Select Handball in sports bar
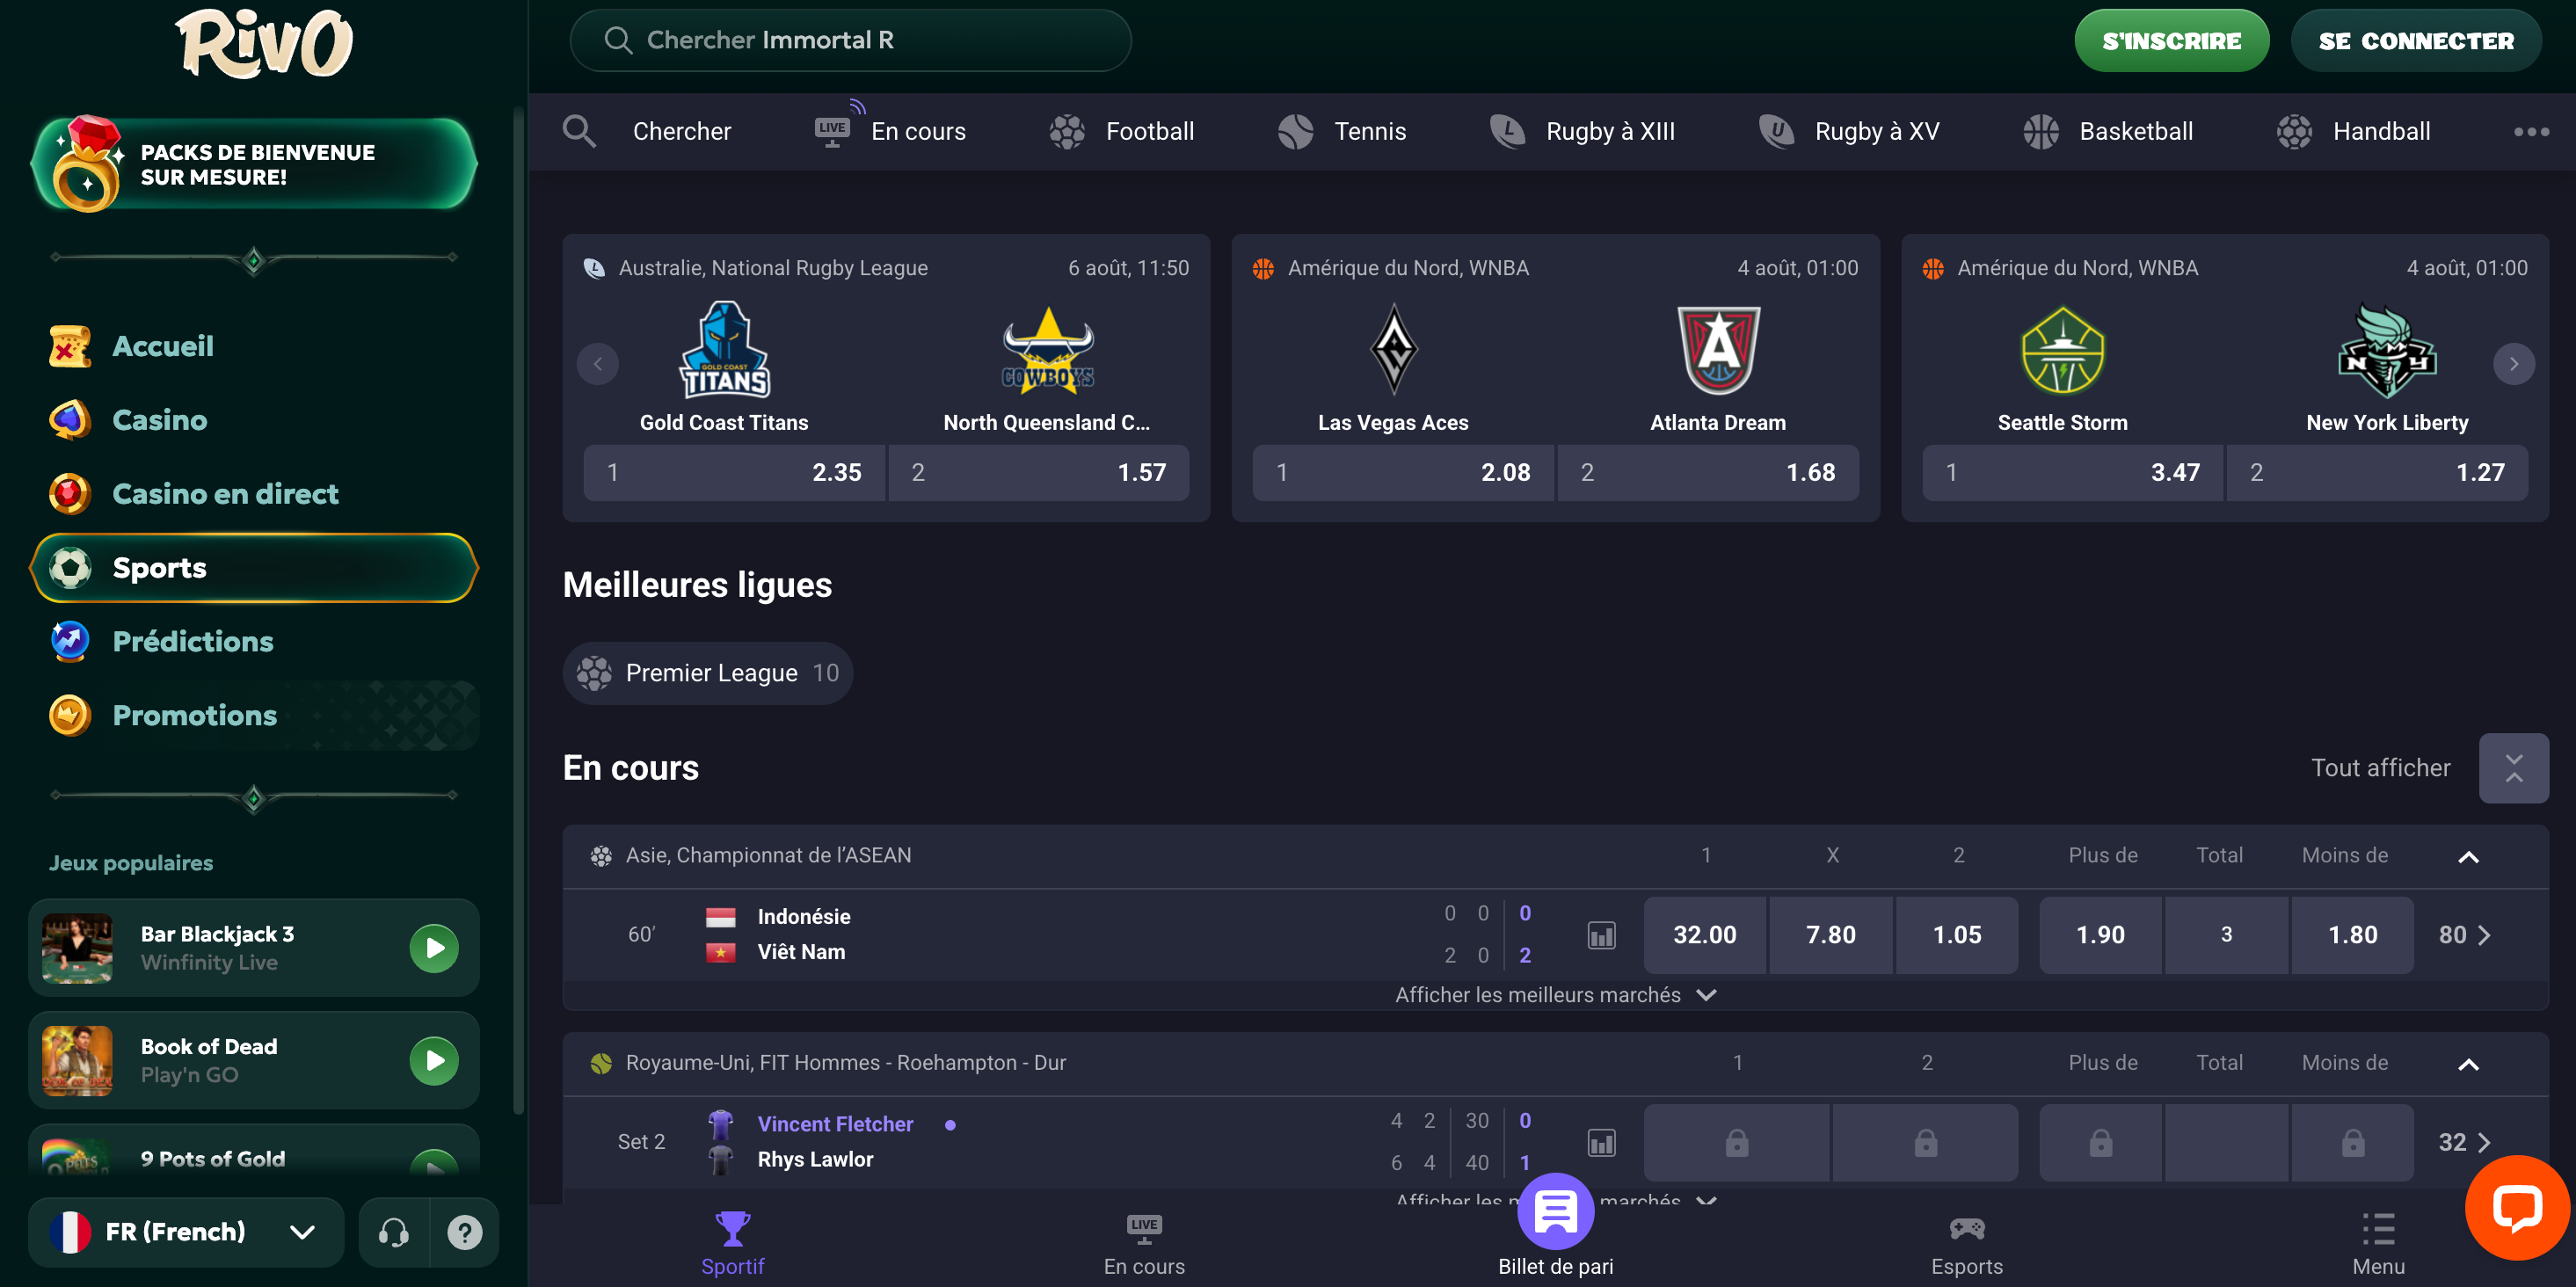Viewport: 2576px width, 1287px height. [x=2353, y=131]
